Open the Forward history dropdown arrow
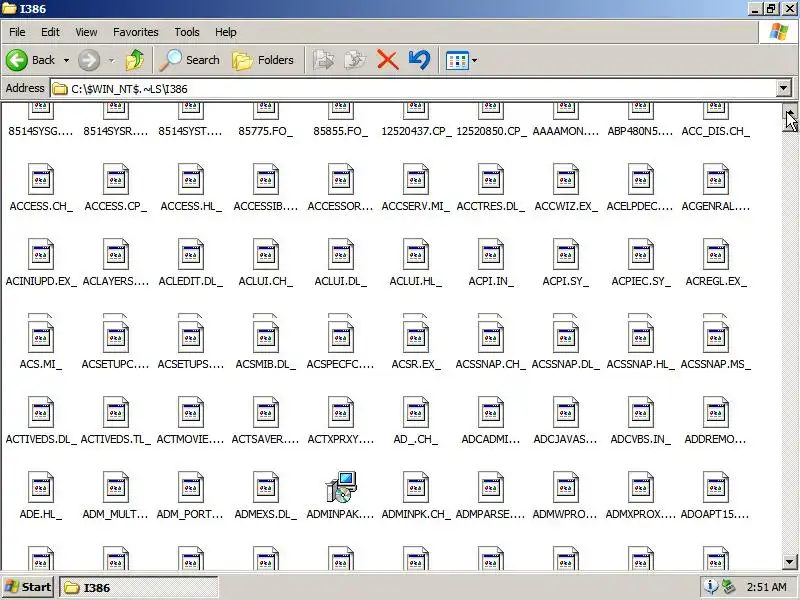Viewport: 800px width, 600px height. coord(111,60)
